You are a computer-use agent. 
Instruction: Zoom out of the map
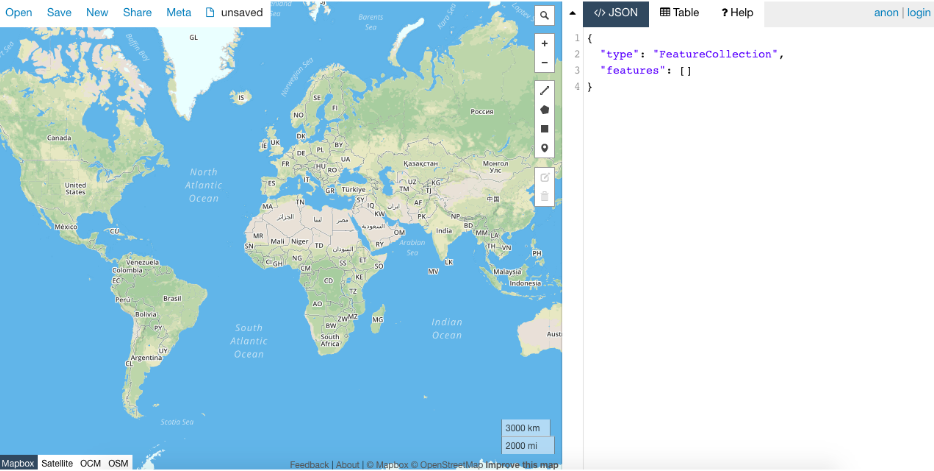click(x=544, y=63)
